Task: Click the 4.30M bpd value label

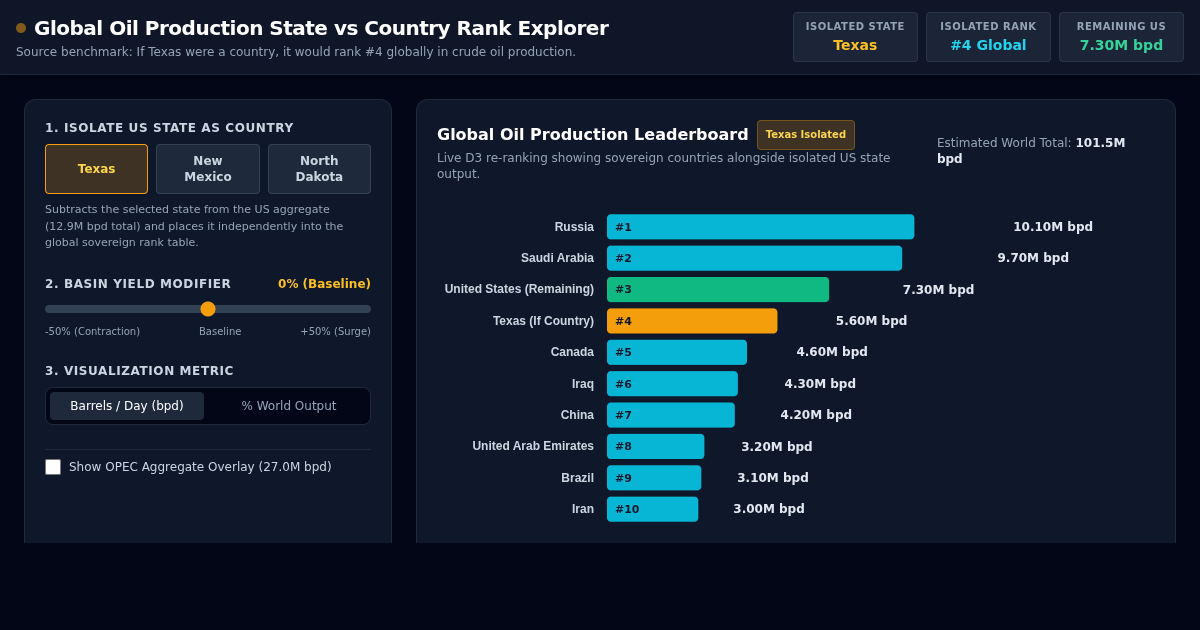Action: (820, 384)
